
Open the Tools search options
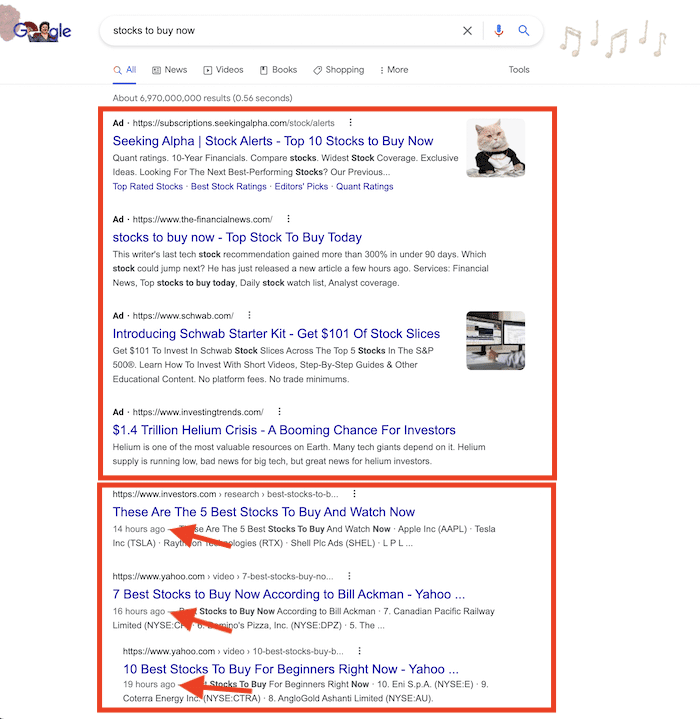519,70
